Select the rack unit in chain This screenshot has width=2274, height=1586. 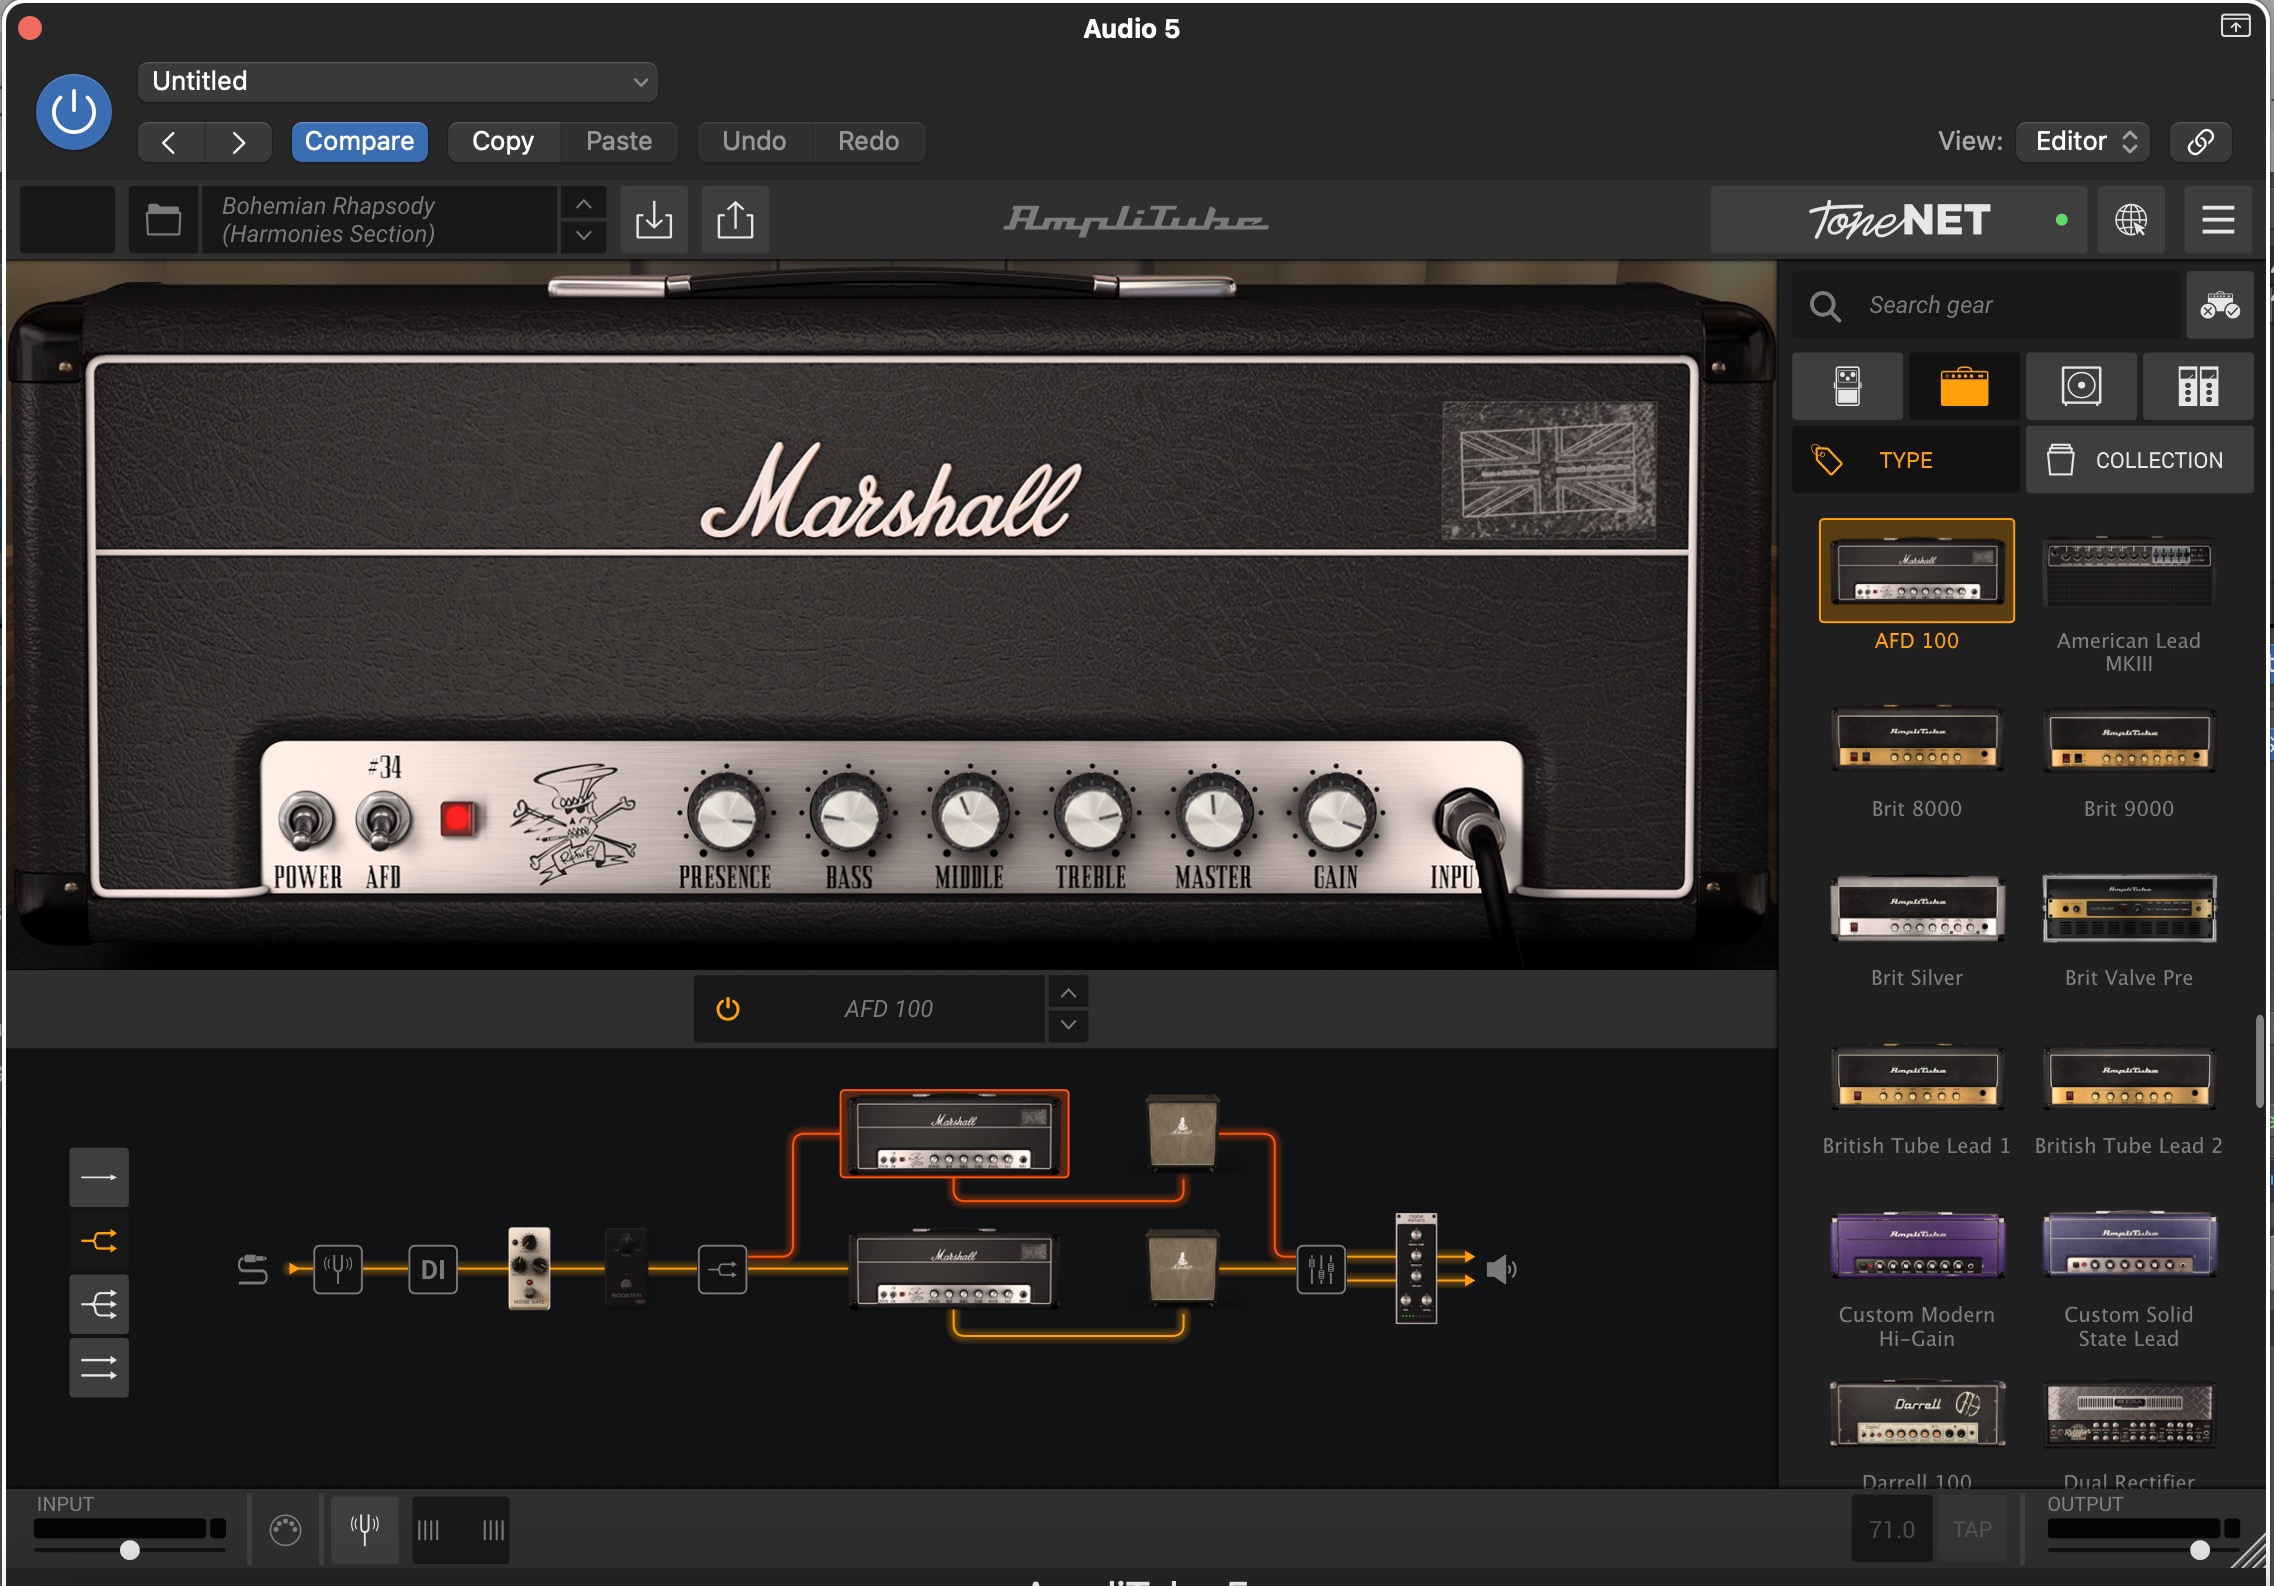tap(1416, 1268)
